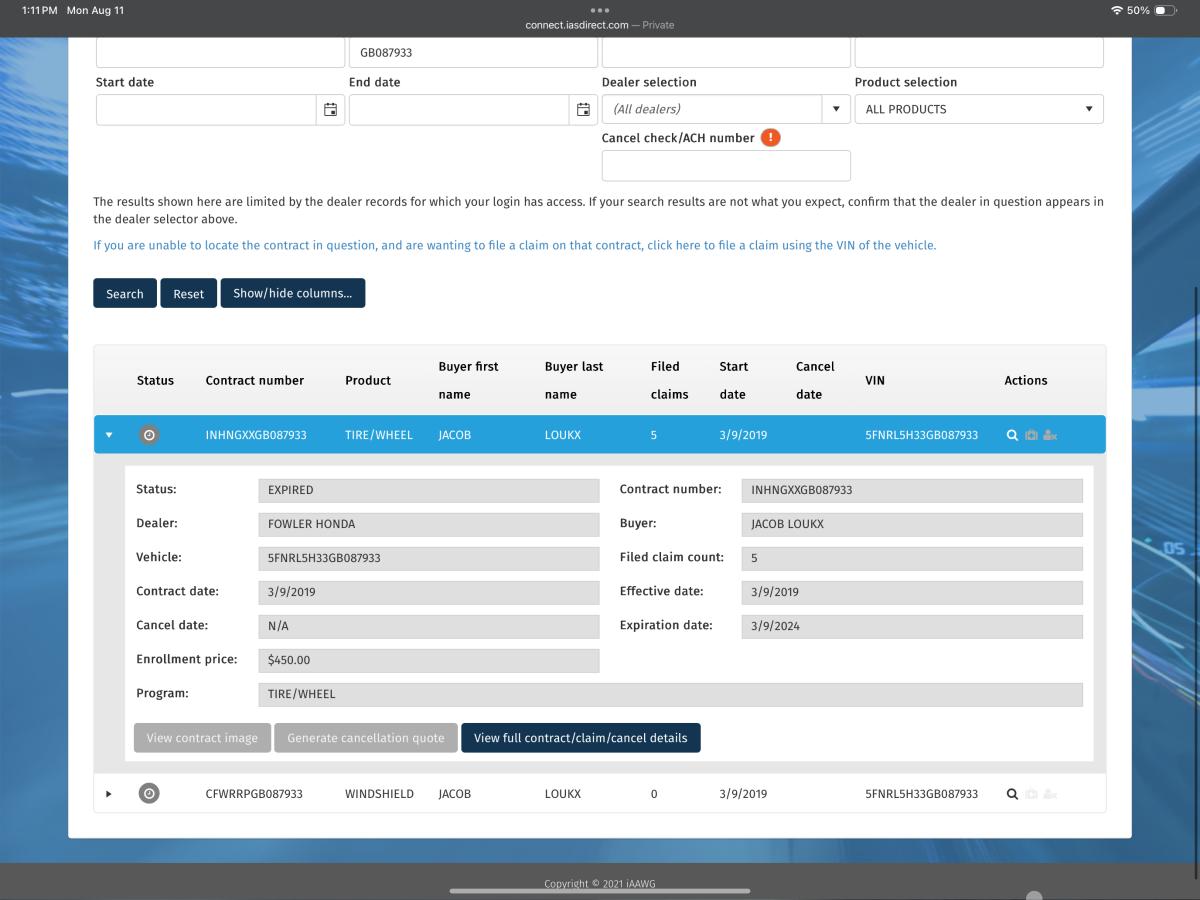
Task: Click magnifier icon in WINDSHIELD row
Action: 1012,794
